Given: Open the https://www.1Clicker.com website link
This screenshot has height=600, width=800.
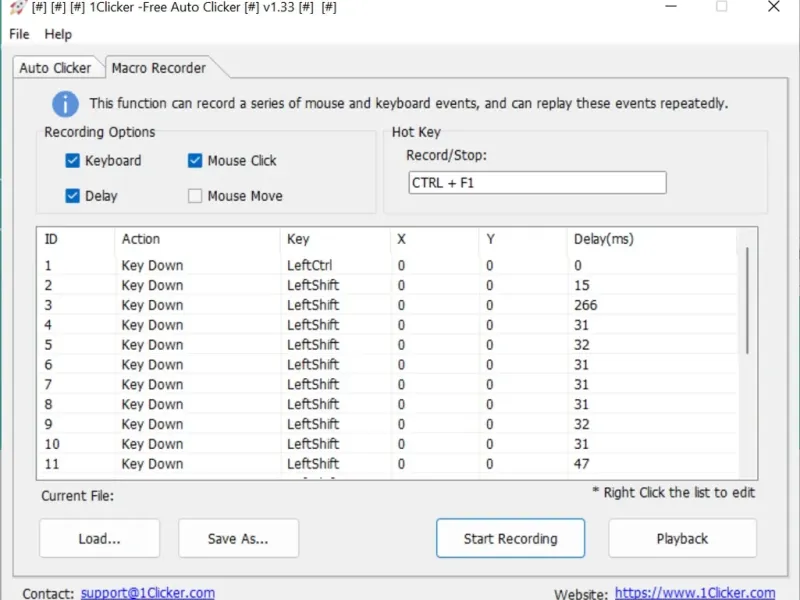Looking at the screenshot, I should (695, 593).
